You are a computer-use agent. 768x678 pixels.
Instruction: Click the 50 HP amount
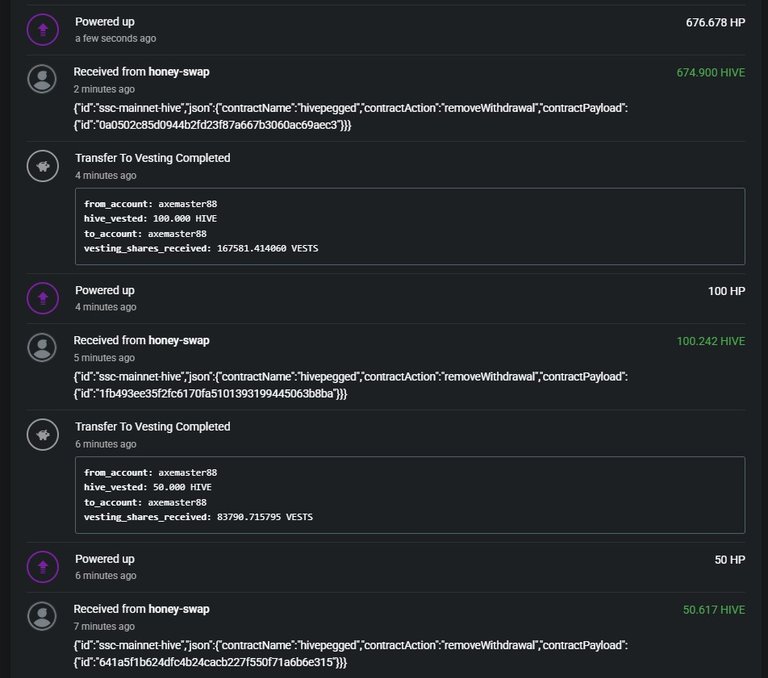730,560
